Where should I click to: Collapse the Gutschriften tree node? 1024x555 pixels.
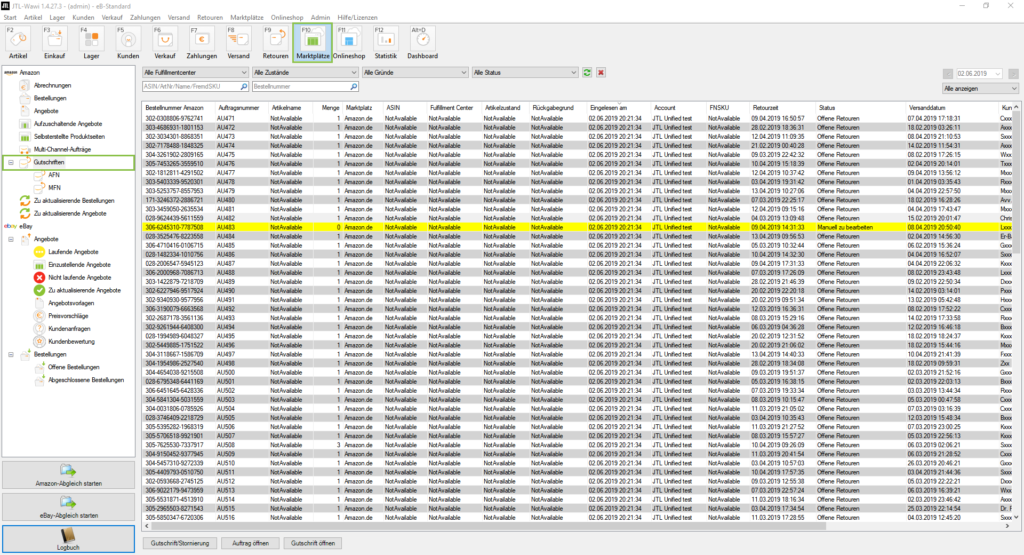11,161
